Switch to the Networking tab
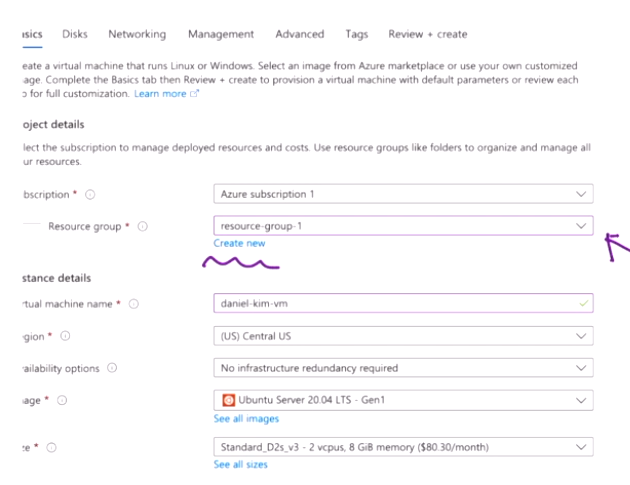Image resolution: width=630 pixels, height=485 pixels. click(x=137, y=34)
